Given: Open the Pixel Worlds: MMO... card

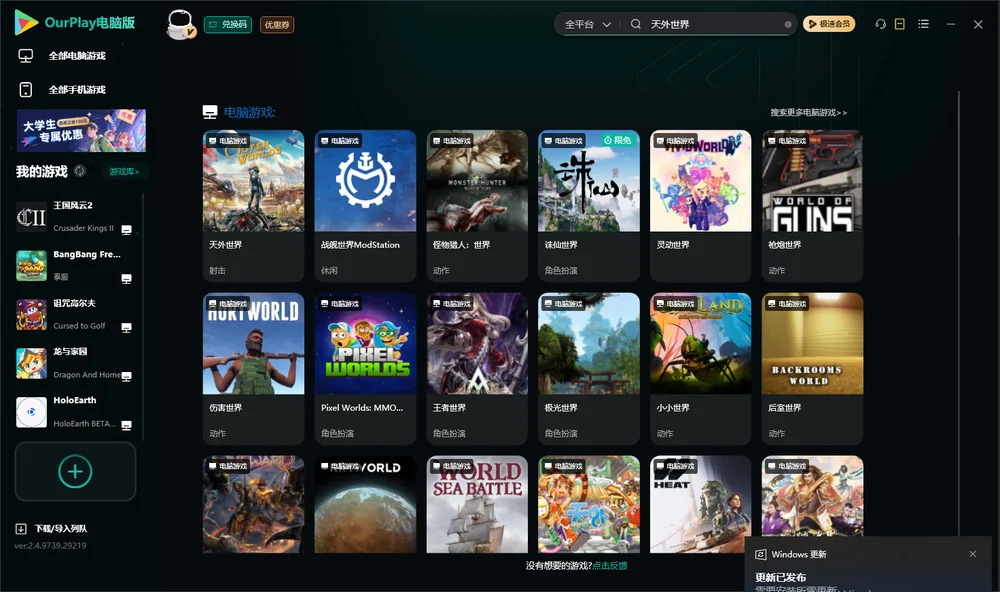Looking at the screenshot, I should pyautogui.click(x=365, y=368).
